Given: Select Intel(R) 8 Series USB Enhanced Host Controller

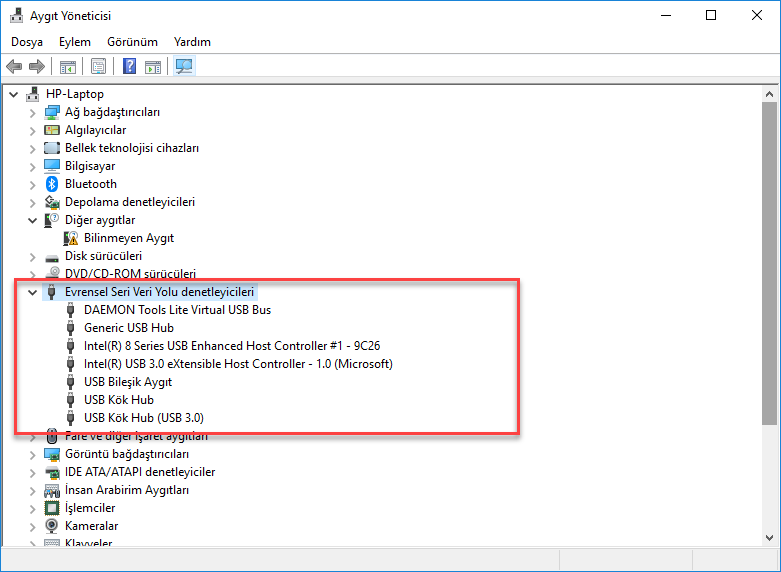Looking at the screenshot, I should coord(232,346).
